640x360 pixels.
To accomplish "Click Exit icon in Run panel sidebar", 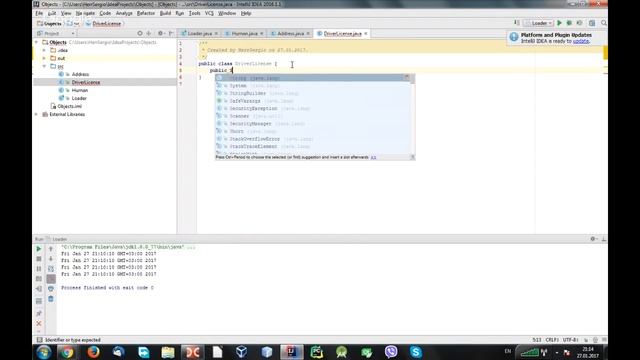I will point(39,289).
